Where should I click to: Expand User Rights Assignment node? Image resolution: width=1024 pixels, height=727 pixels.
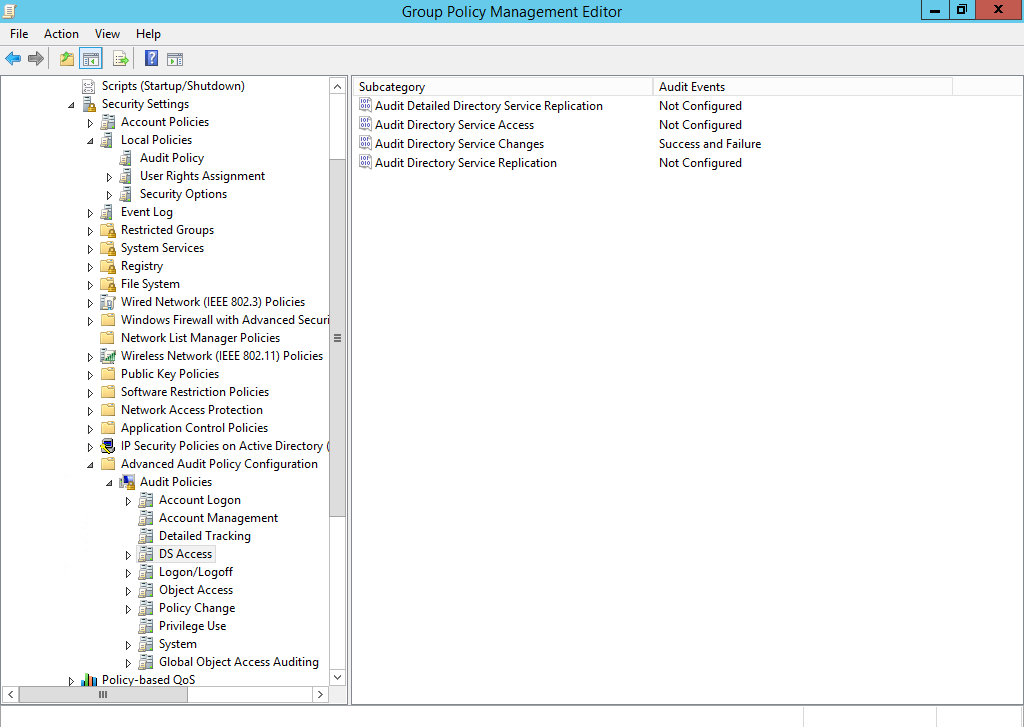(109, 177)
